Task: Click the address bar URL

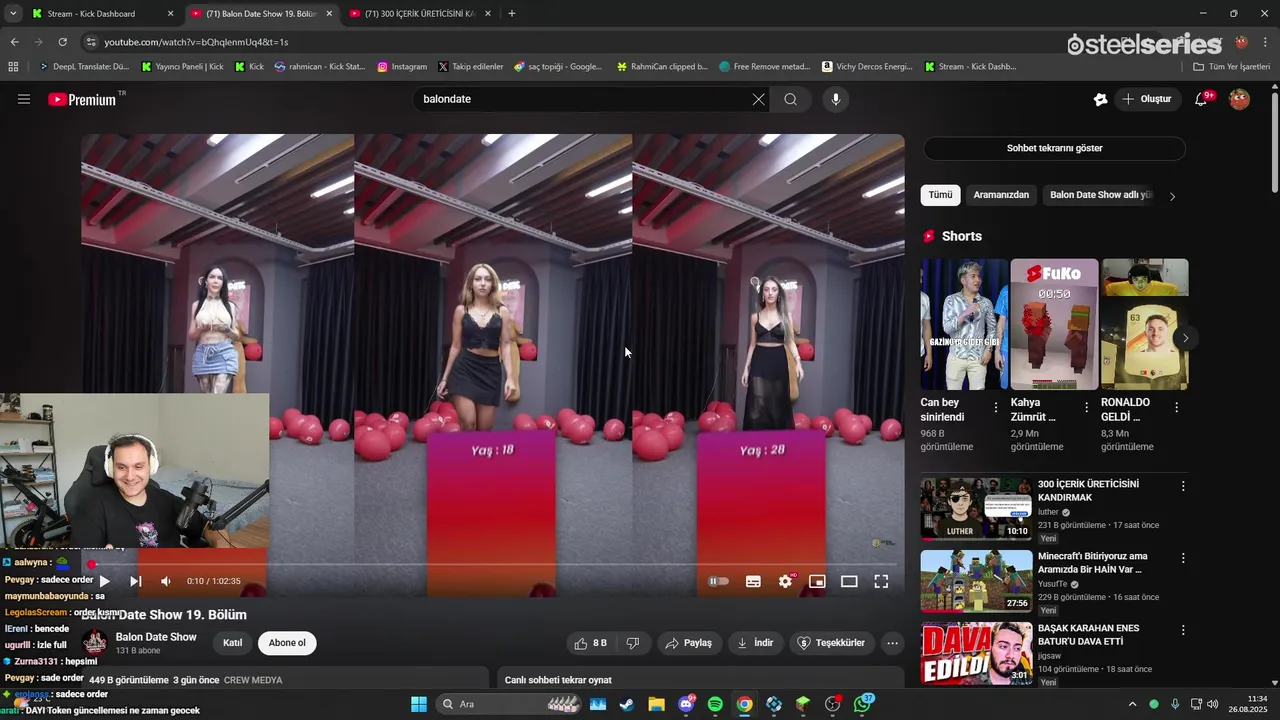Action: click(x=196, y=42)
